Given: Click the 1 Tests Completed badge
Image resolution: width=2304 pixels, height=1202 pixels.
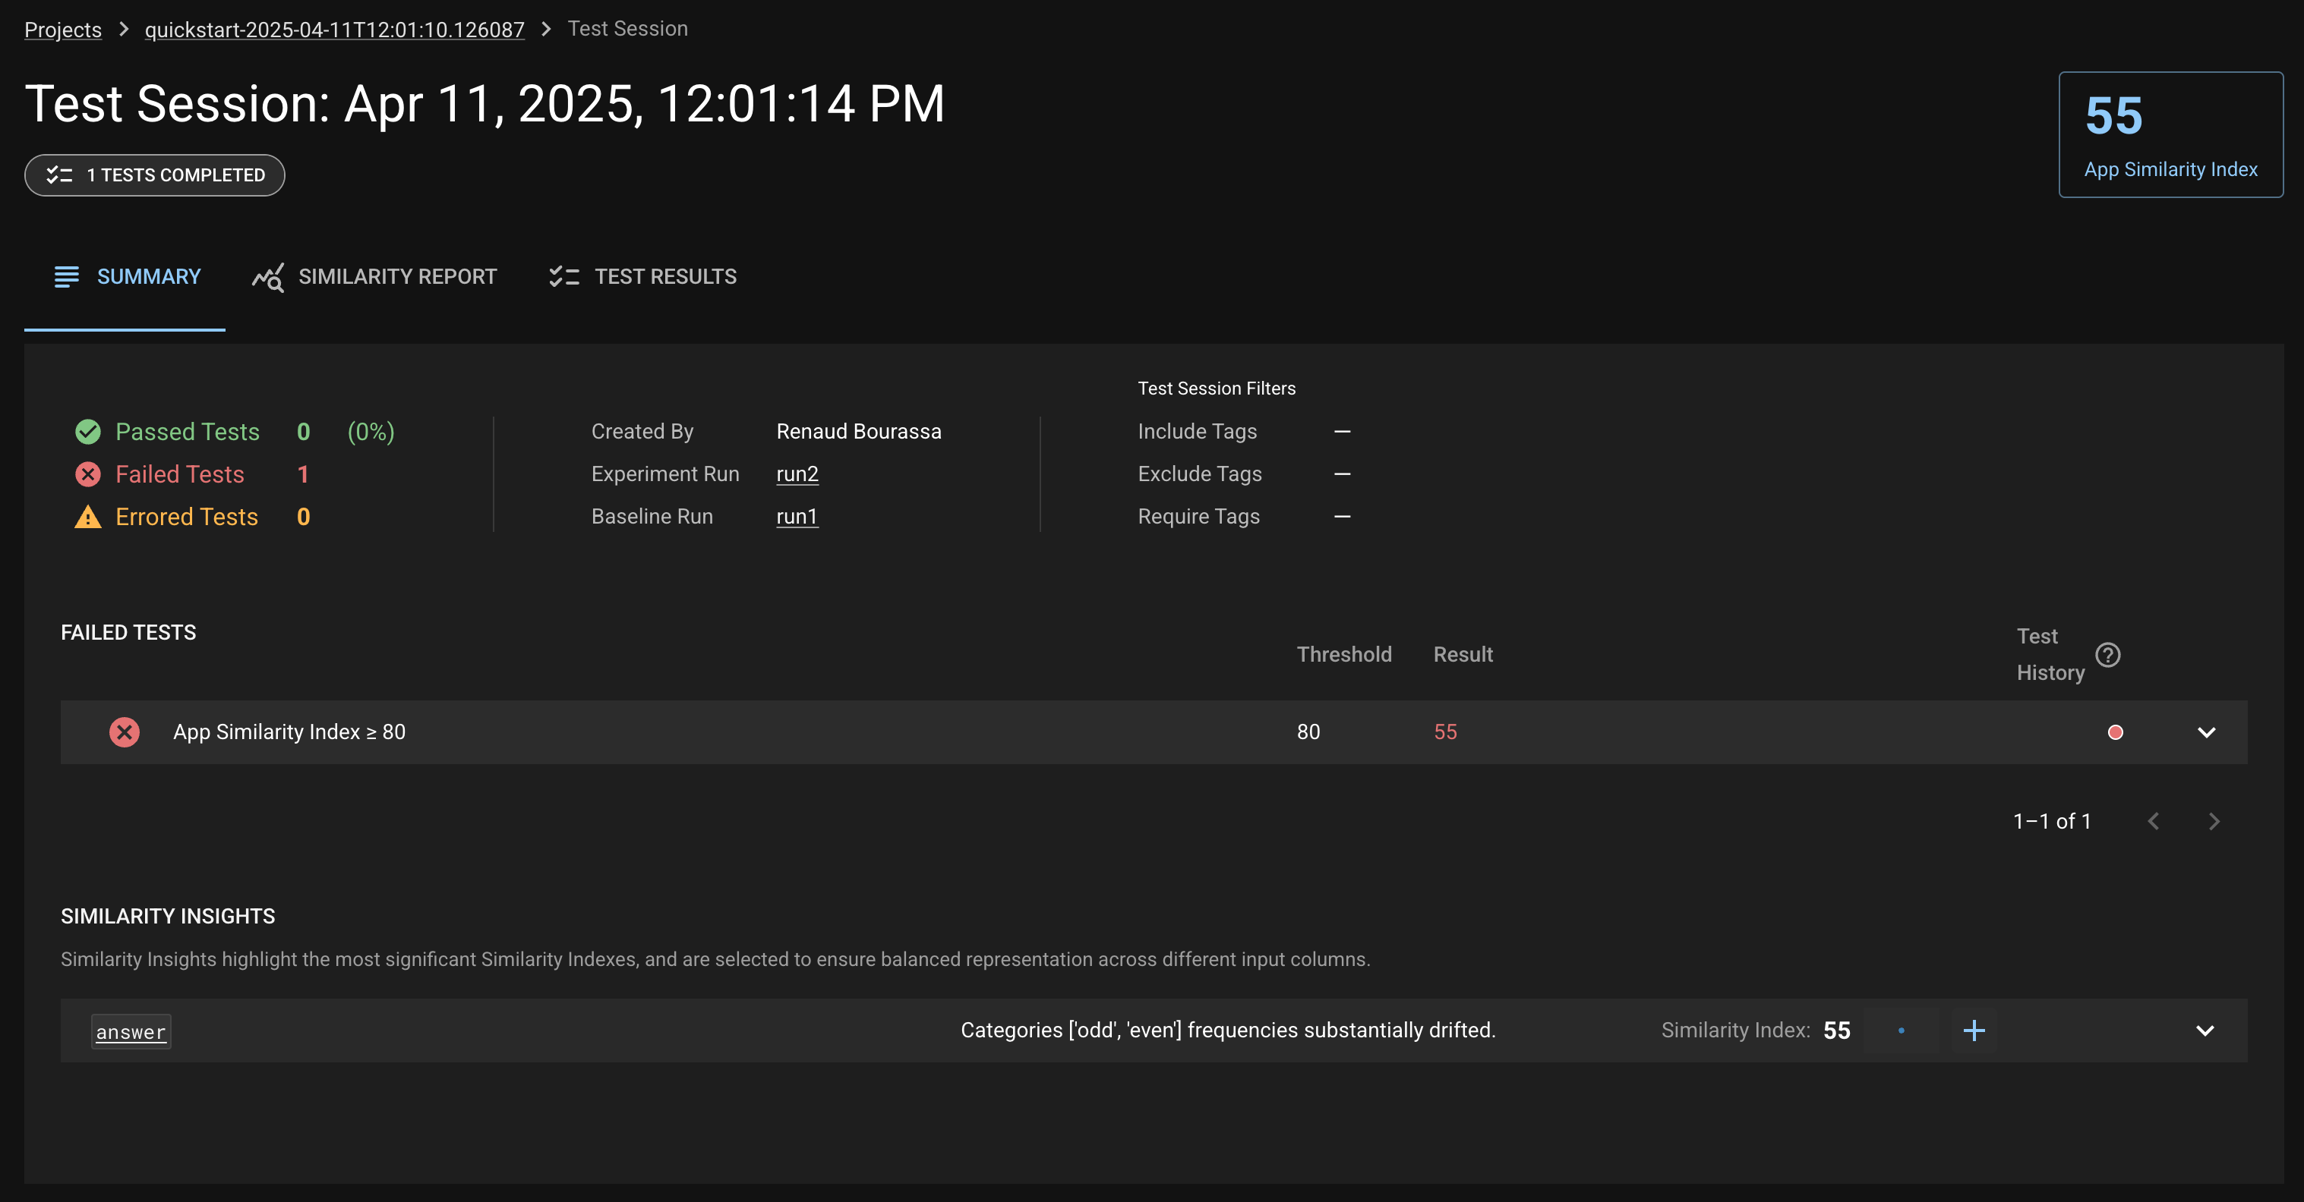Looking at the screenshot, I should 155,175.
